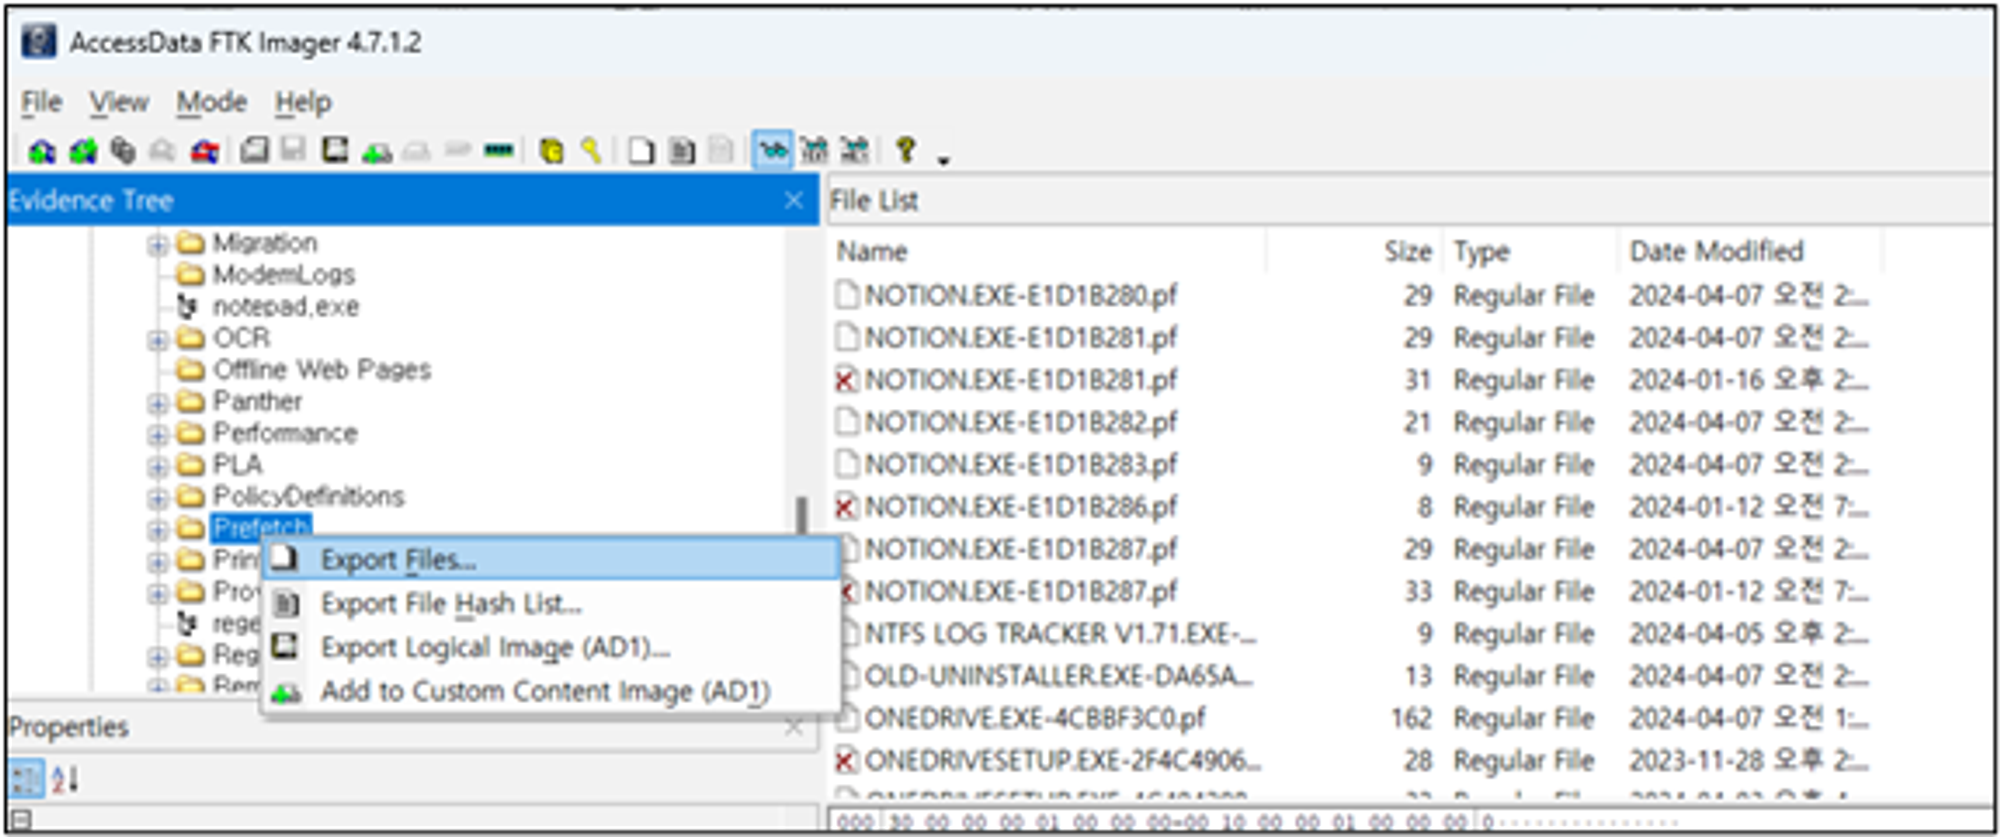Expand the PolicyDefinitions folder node

pos(157,498)
